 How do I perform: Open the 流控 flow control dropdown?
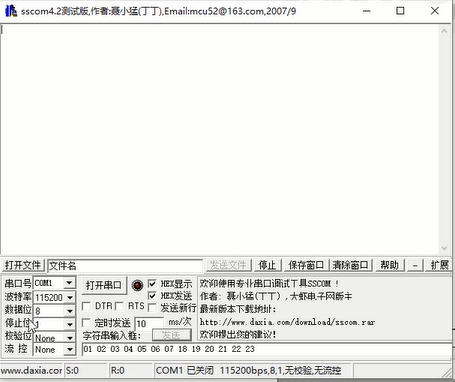coord(69,349)
